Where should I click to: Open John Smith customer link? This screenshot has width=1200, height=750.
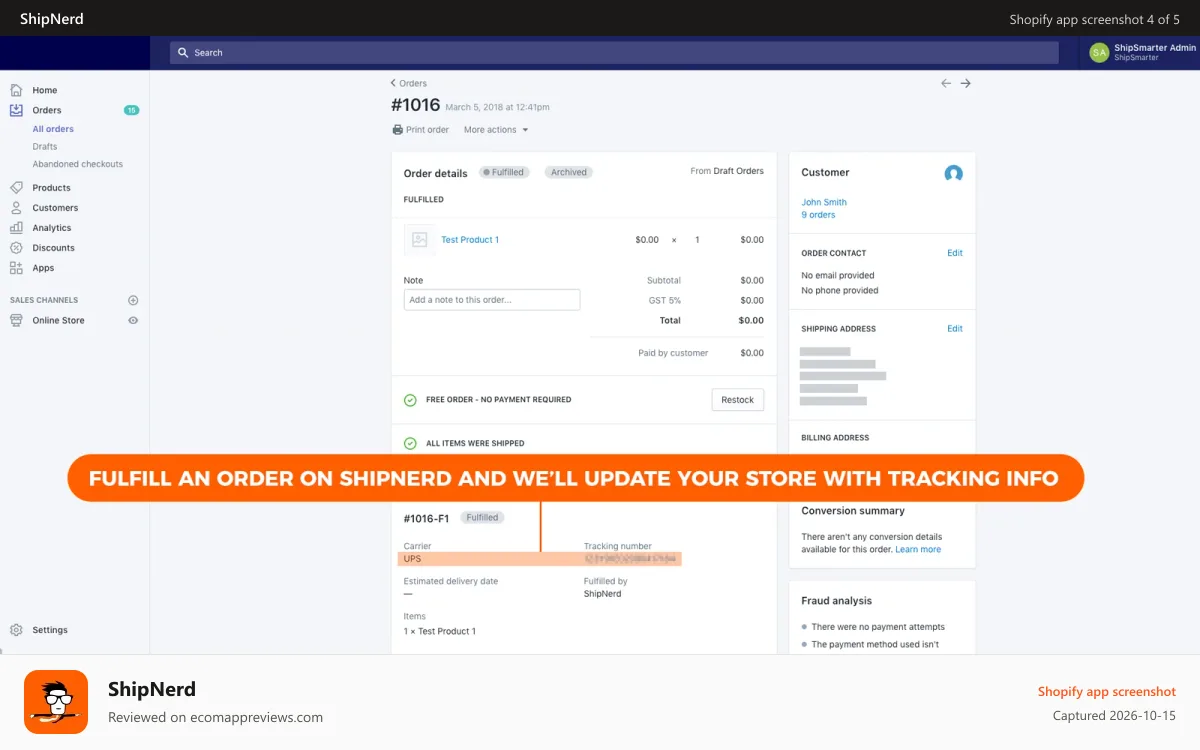coord(824,202)
